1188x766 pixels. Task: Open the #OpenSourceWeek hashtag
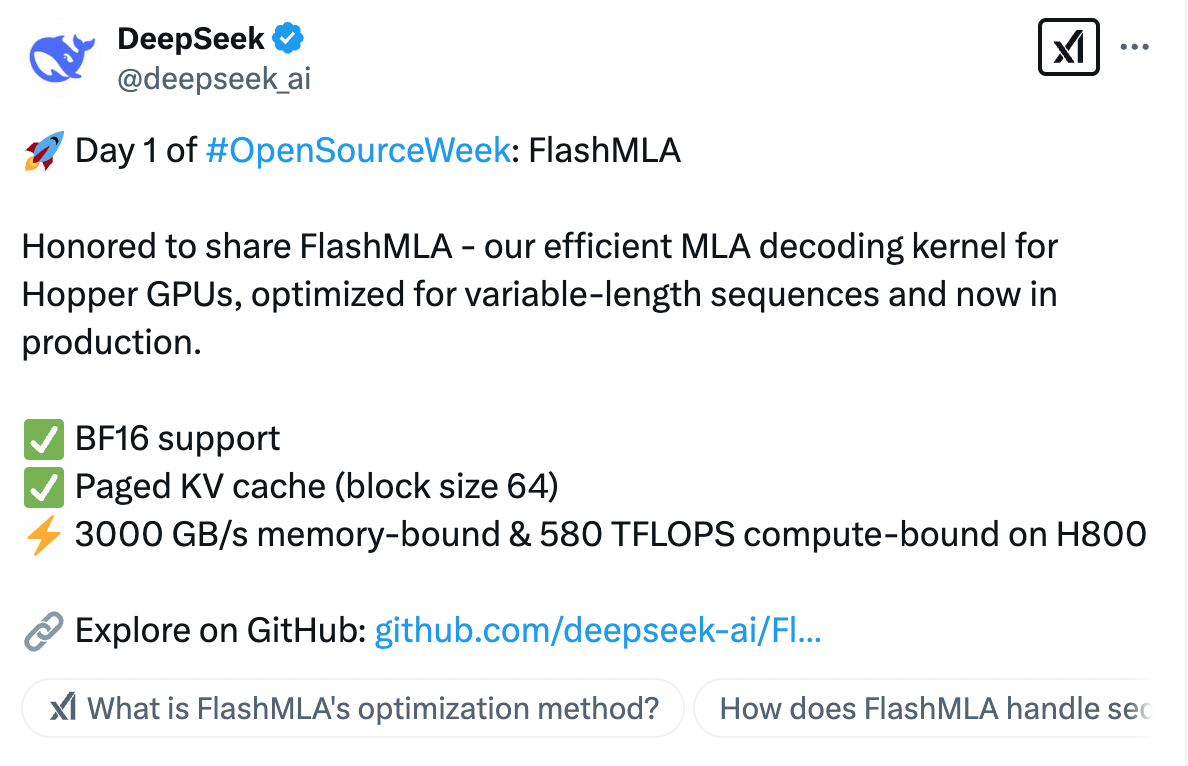pyautogui.click(x=358, y=151)
